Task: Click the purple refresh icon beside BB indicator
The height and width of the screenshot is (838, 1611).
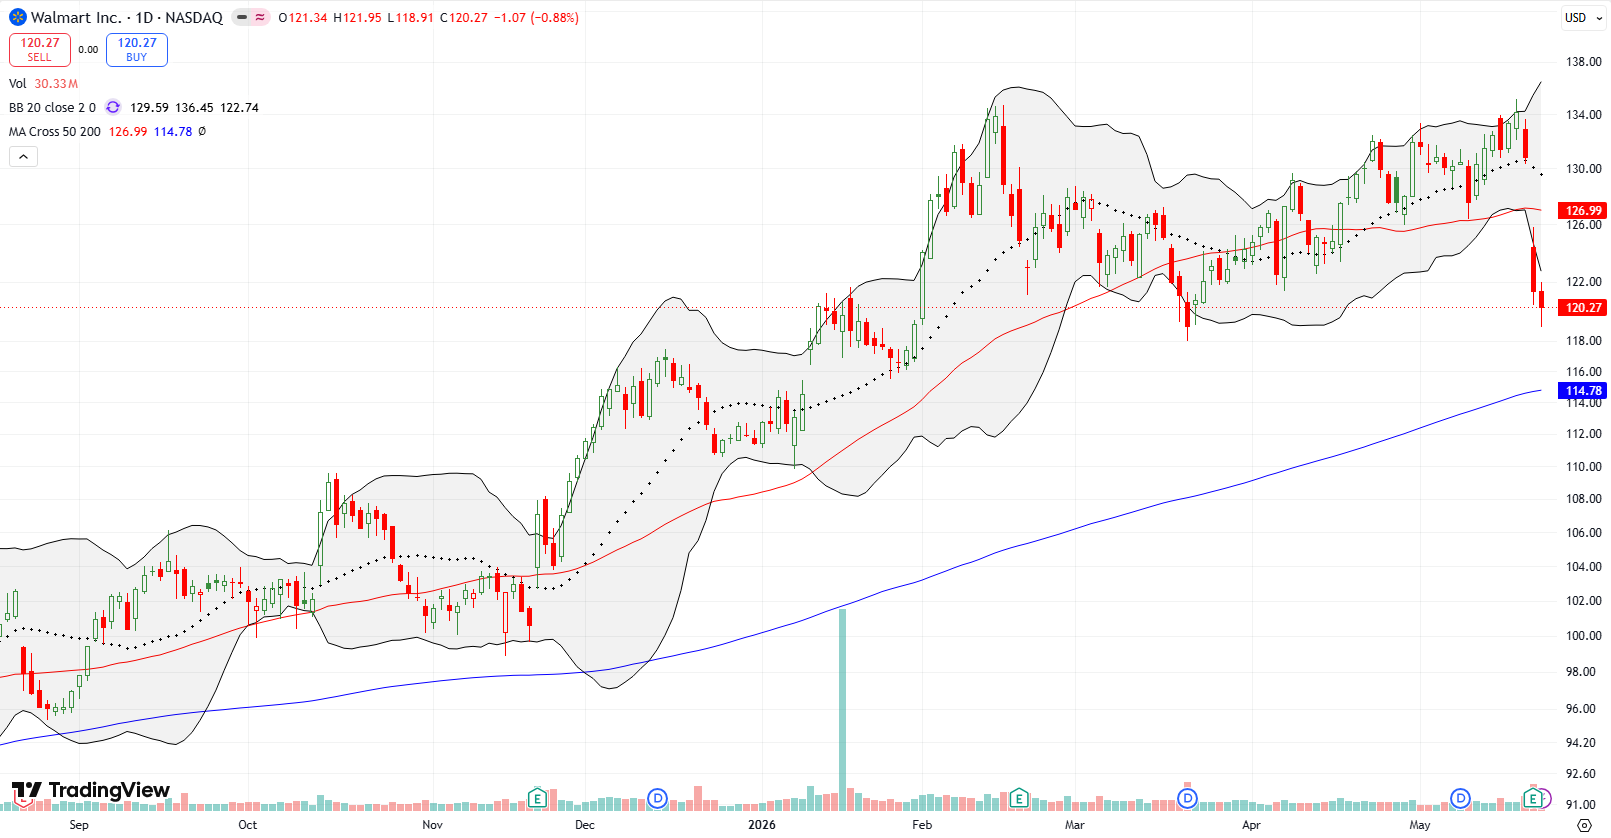Action: [113, 108]
